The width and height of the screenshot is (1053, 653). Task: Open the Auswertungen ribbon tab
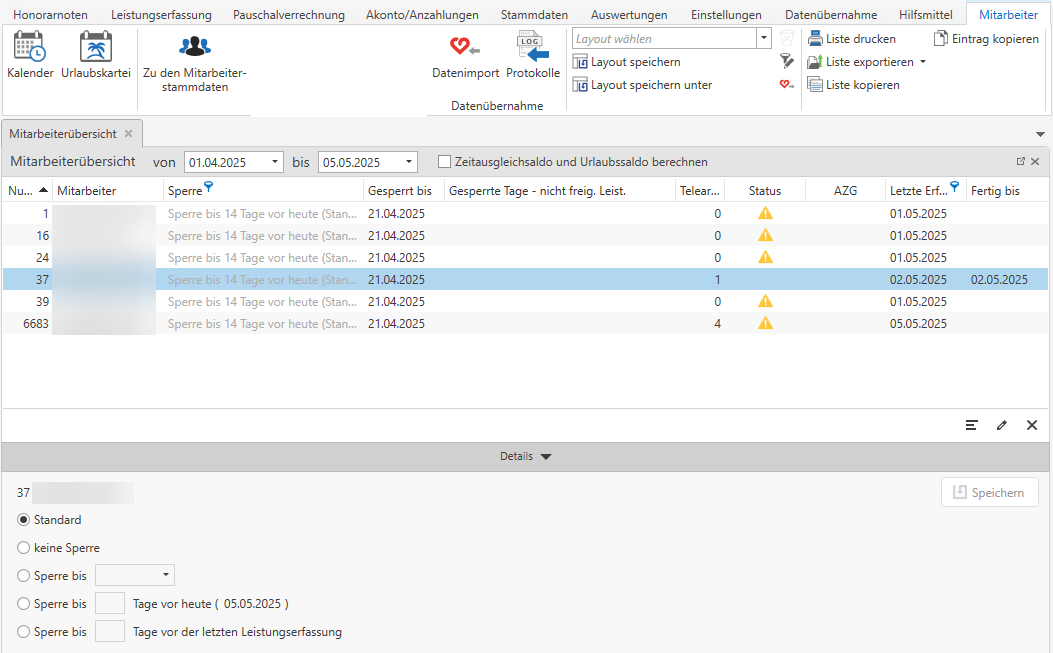pos(629,15)
